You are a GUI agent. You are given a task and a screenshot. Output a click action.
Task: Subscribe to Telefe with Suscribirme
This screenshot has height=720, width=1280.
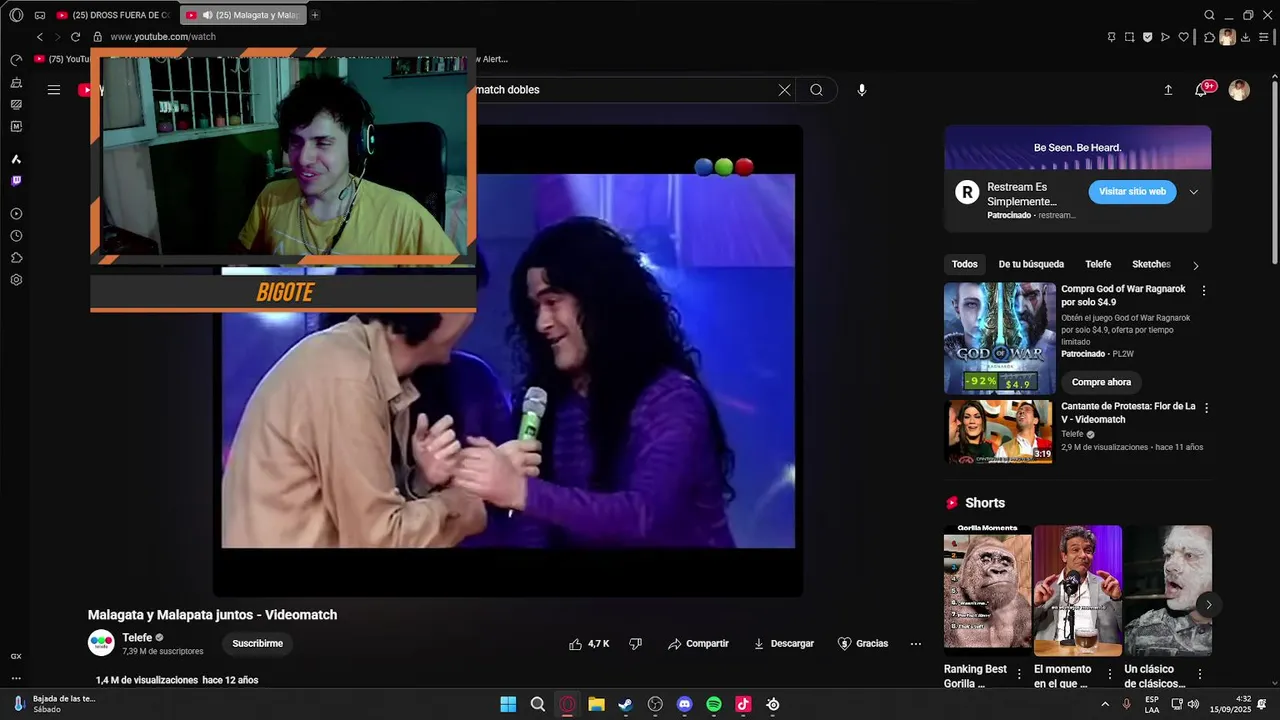(x=258, y=644)
